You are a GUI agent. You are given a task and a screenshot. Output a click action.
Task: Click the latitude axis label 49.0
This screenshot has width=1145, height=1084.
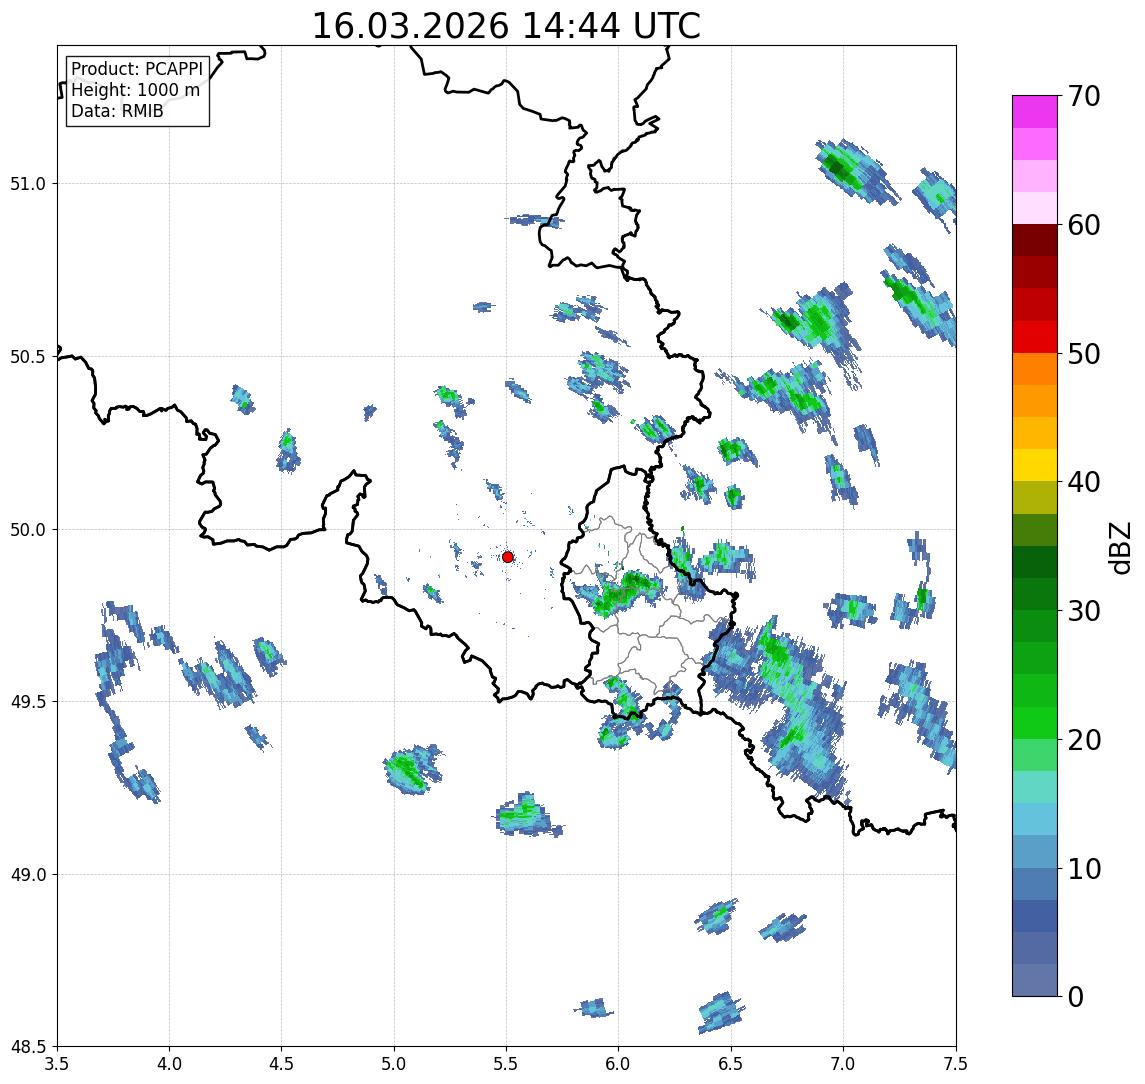click(28, 874)
